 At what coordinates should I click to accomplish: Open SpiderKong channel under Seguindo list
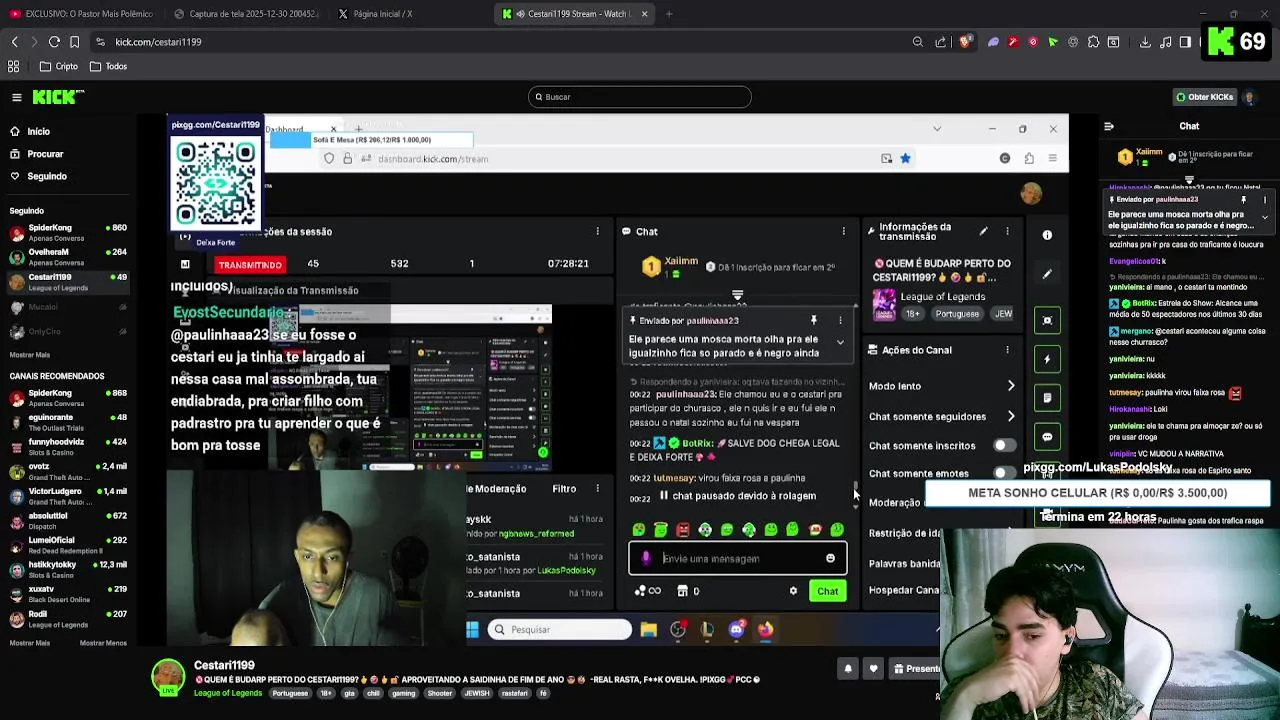point(67,232)
